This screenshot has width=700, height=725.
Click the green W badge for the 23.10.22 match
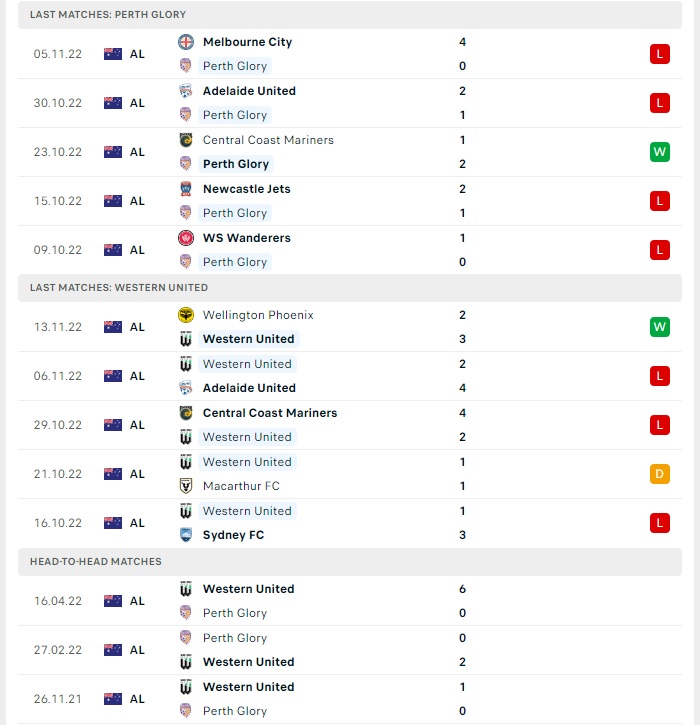click(660, 152)
